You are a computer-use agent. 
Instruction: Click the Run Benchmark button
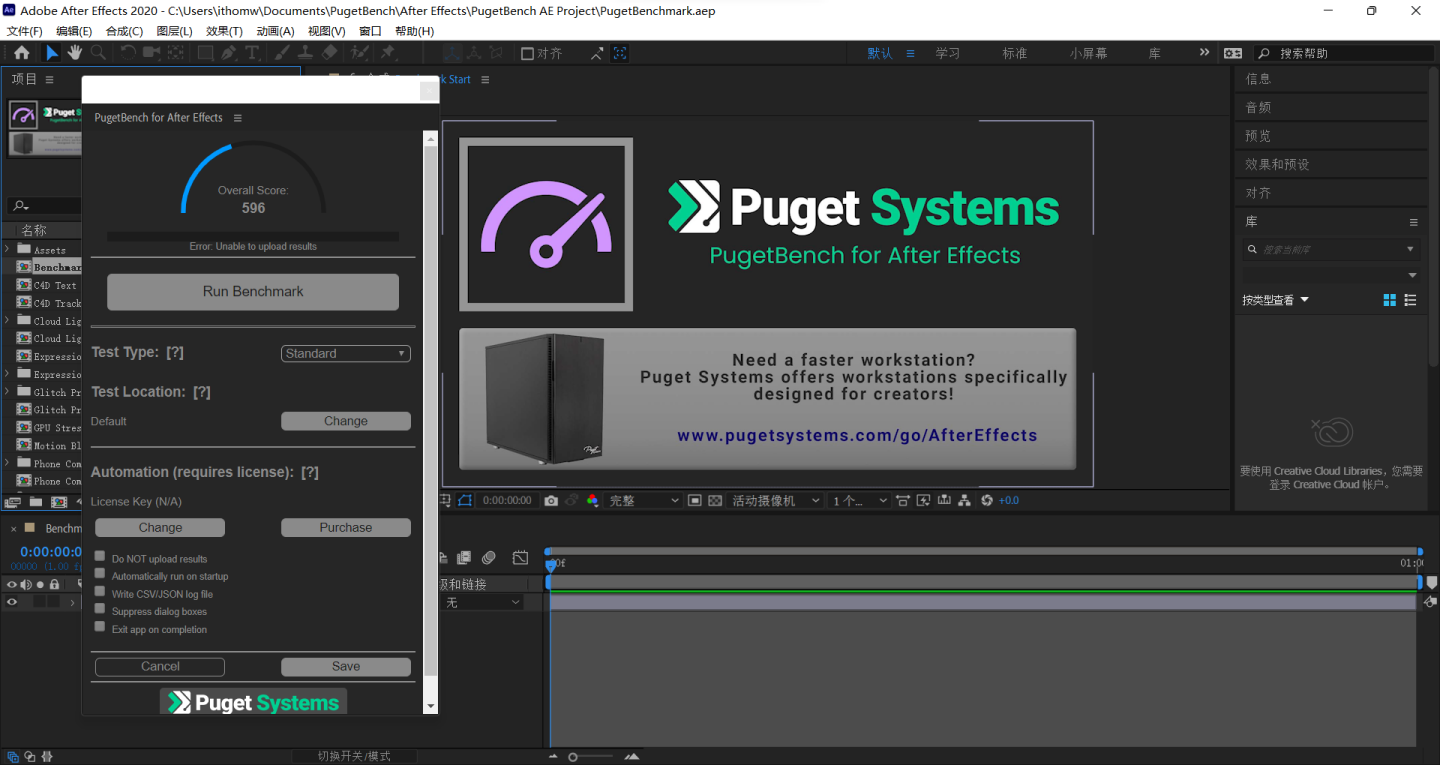click(x=253, y=291)
